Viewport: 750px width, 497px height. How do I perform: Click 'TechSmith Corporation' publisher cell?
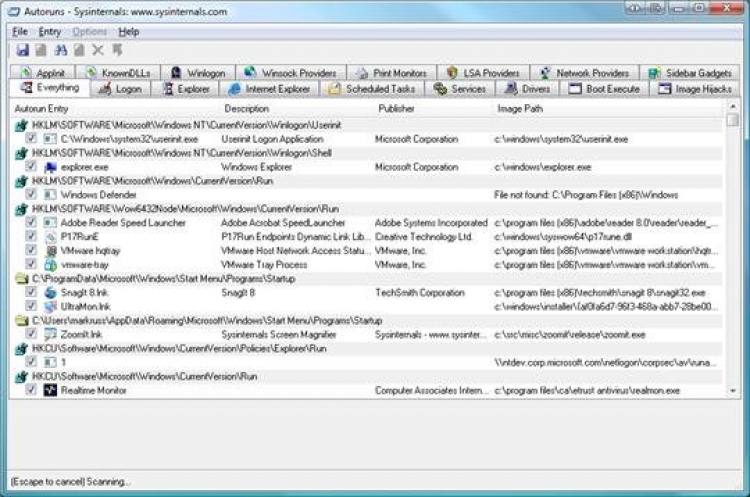tap(420, 293)
